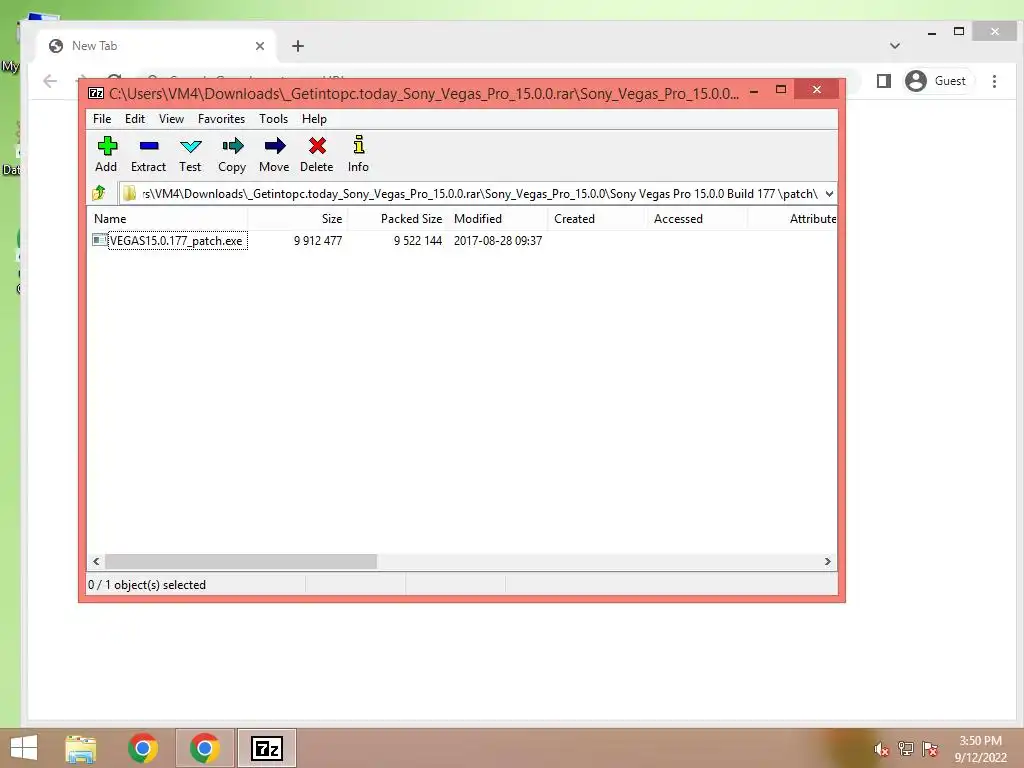
Task: Sort files by Size column
Action: click(x=298, y=219)
